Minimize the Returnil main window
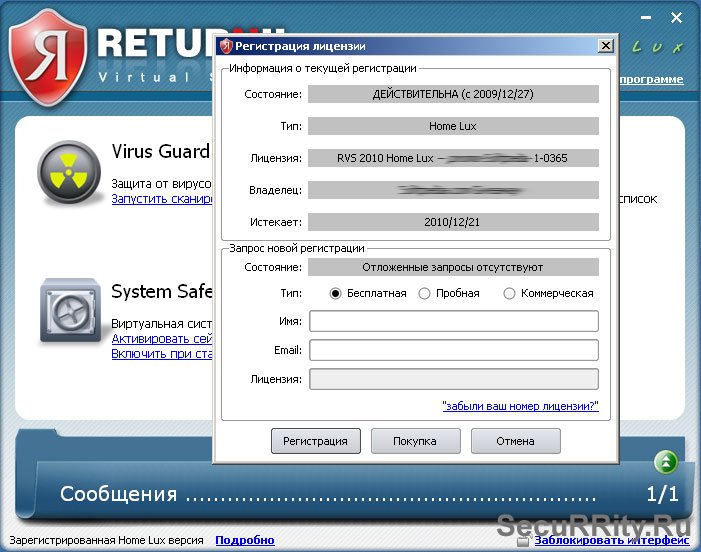The image size is (701, 552). [646, 17]
